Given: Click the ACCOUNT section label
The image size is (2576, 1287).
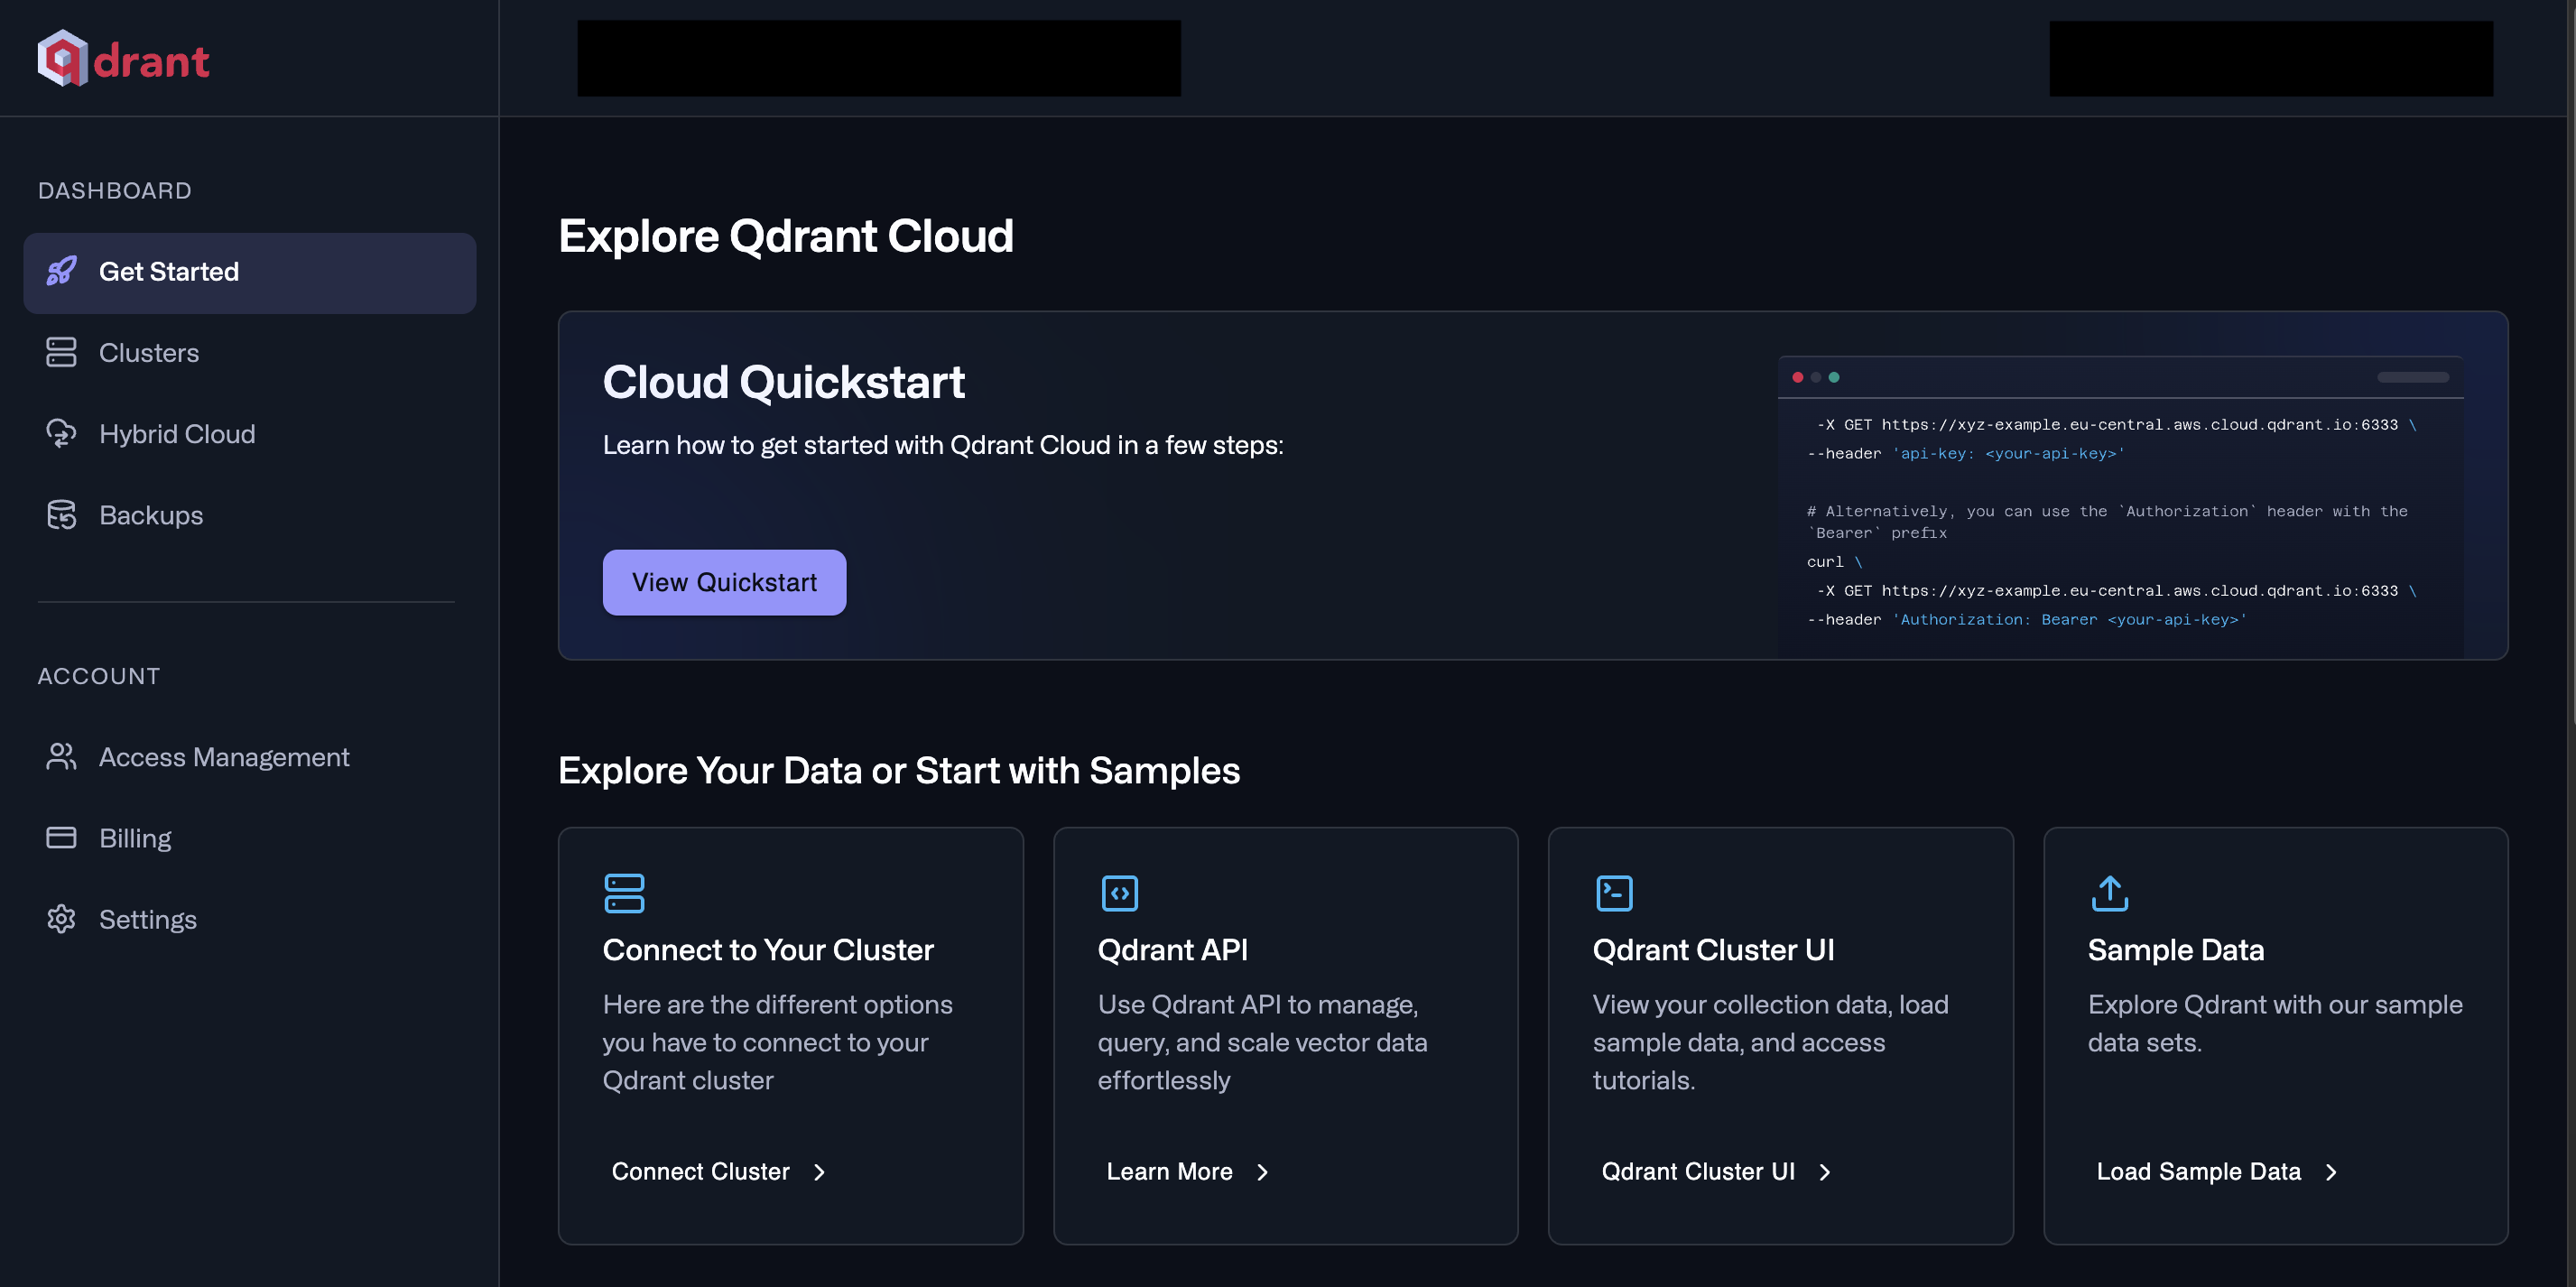Looking at the screenshot, I should 99,676.
